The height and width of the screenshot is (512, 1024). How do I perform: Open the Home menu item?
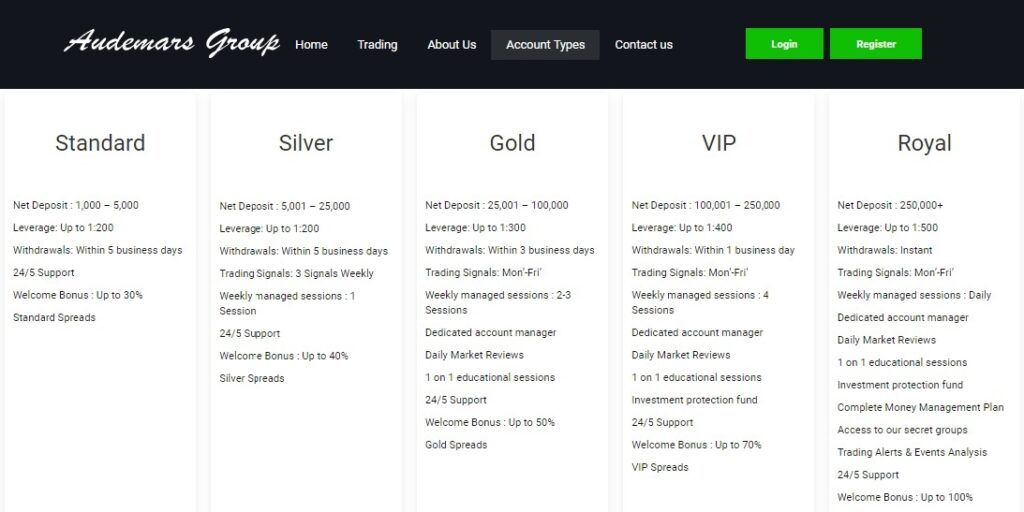tap(312, 44)
